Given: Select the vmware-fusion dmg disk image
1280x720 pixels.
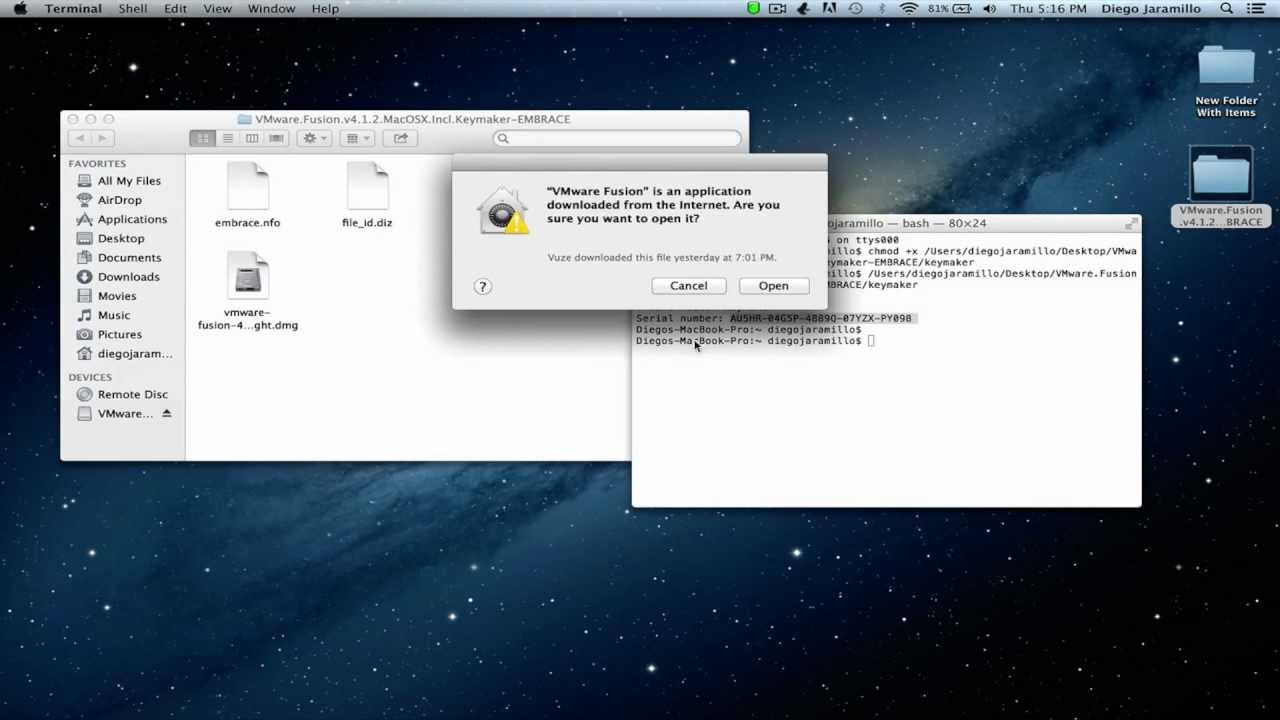Looking at the screenshot, I should pyautogui.click(x=247, y=276).
